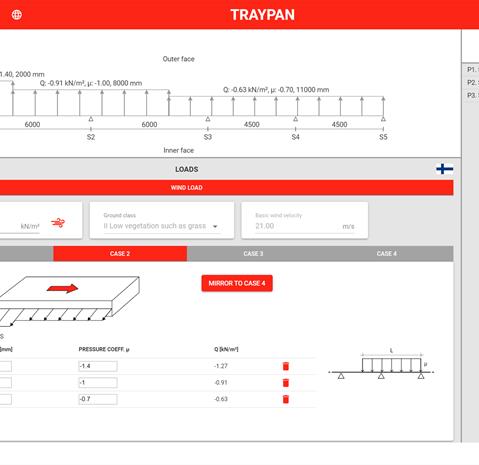Edit the pressure coefficient -1.4 field
The width and height of the screenshot is (479, 465).
tap(98, 366)
